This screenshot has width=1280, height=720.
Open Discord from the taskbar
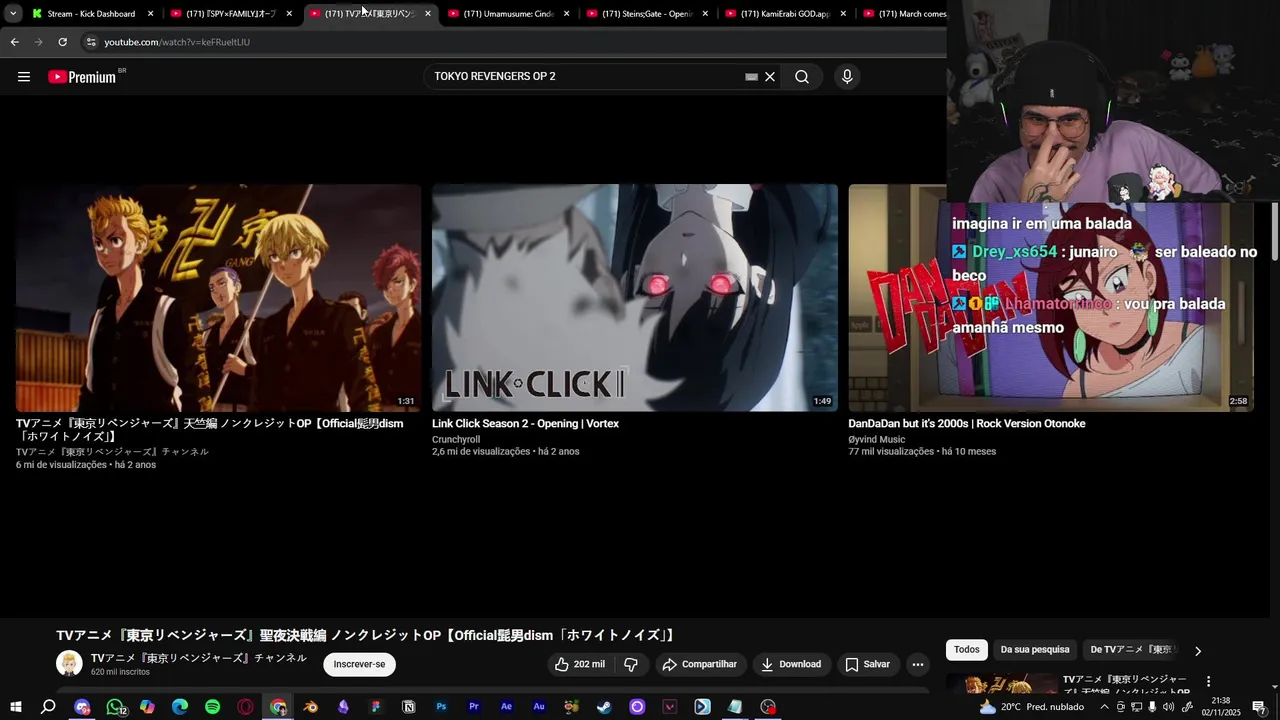click(82, 707)
